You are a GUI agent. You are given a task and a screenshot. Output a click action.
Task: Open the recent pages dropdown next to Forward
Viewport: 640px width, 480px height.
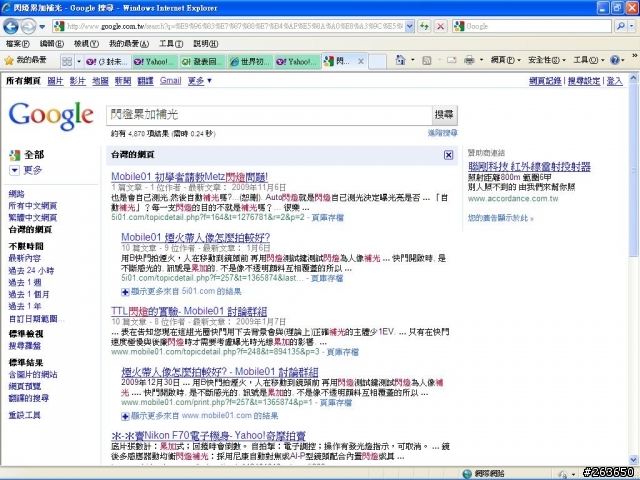click(x=42, y=27)
